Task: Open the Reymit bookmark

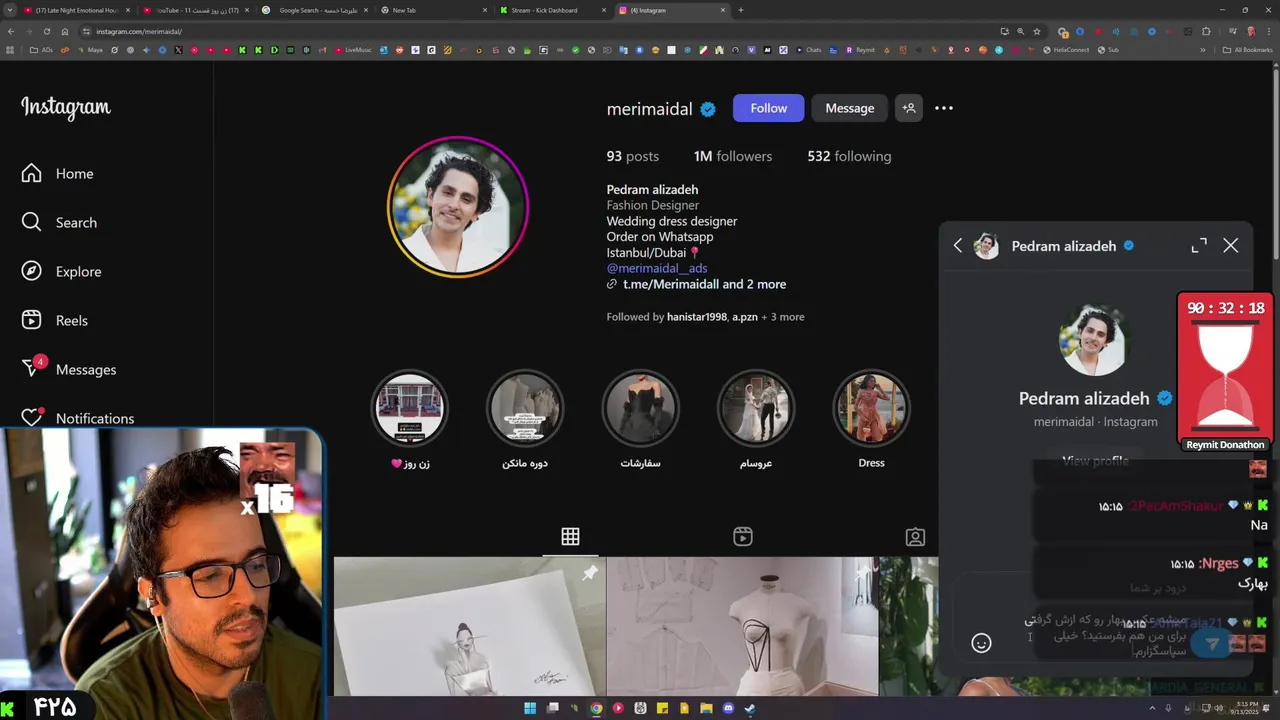Action: coord(860,49)
